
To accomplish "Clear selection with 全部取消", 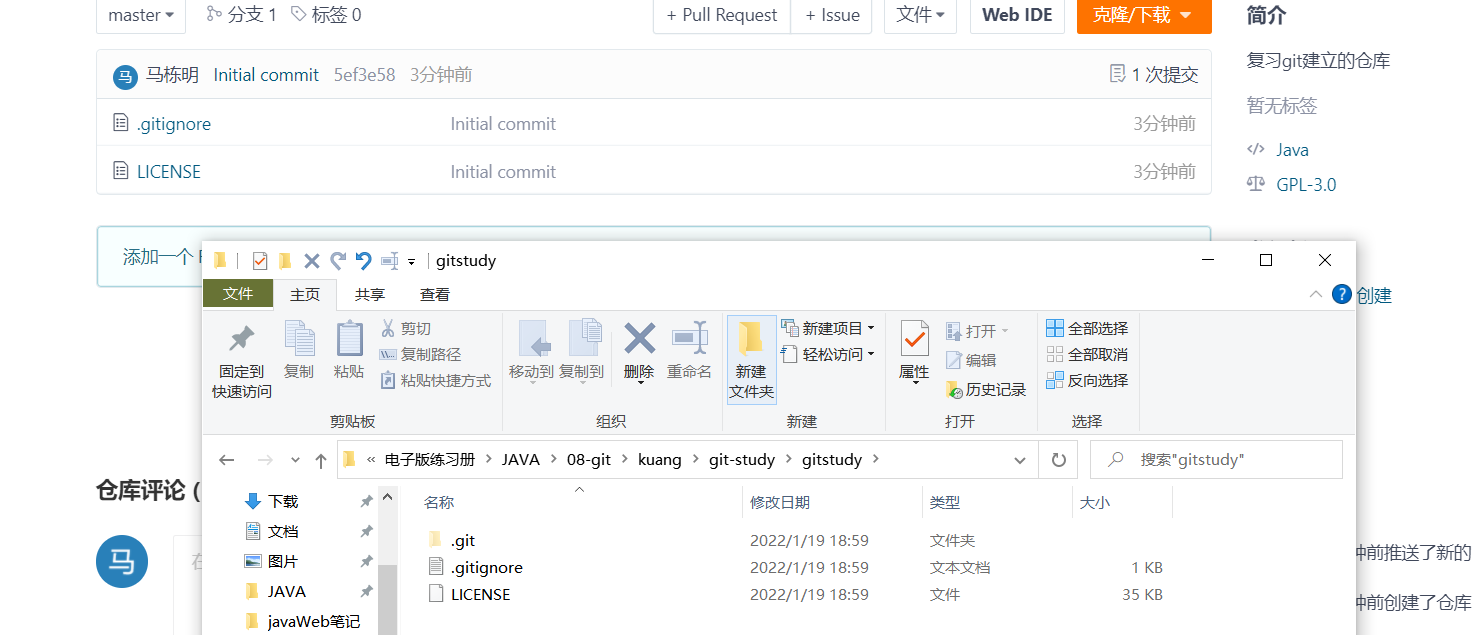I will point(1088,353).
